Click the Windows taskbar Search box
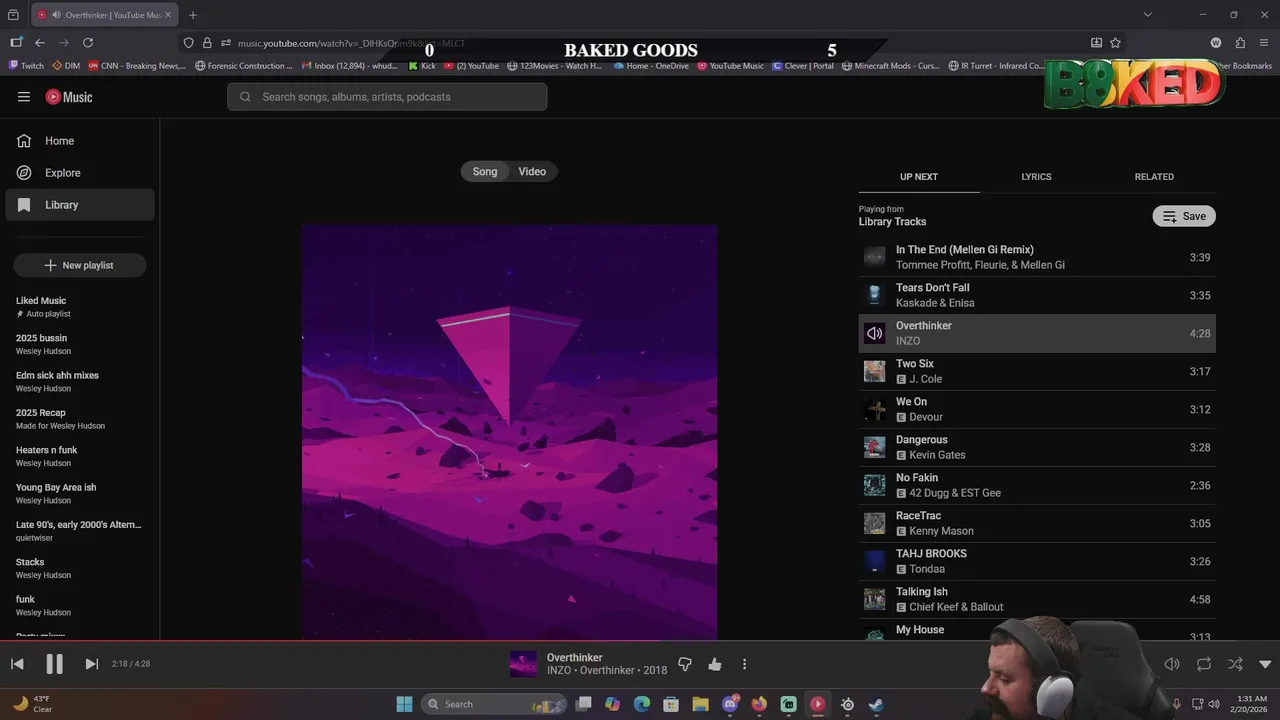The width and height of the screenshot is (1280, 720). [x=492, y=704]
